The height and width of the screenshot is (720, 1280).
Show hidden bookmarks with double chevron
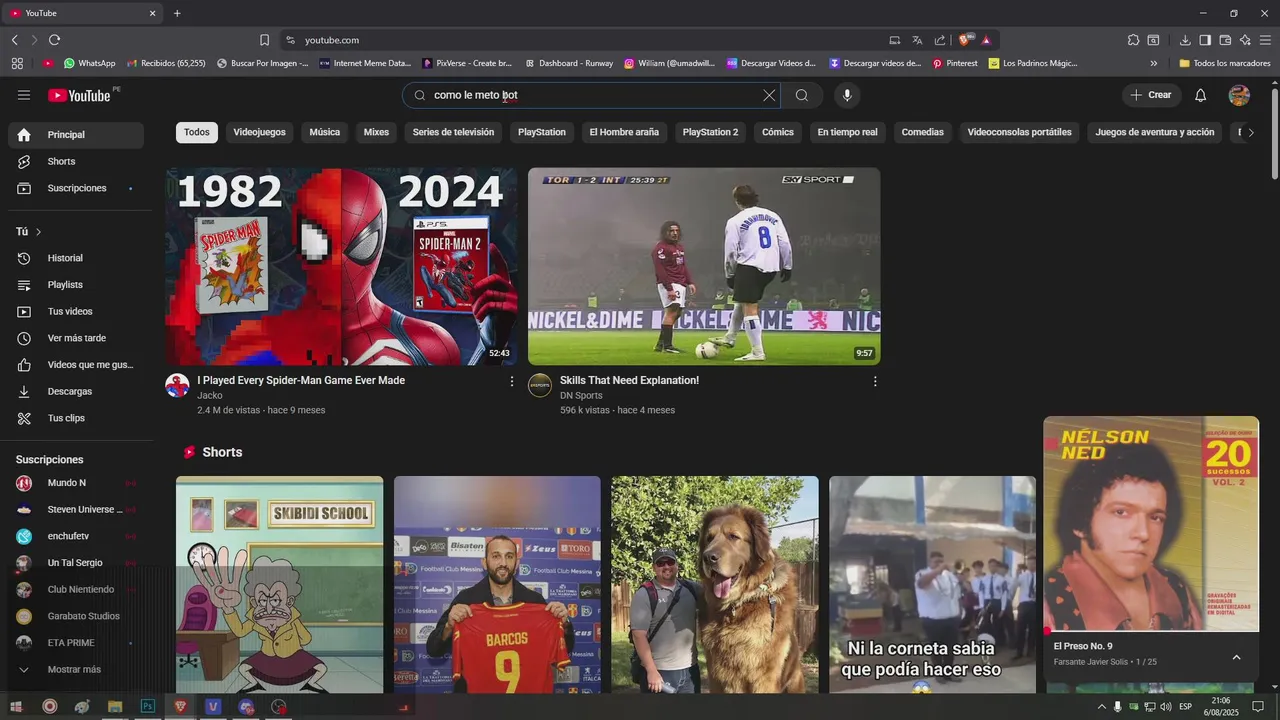click(1154, 63)
